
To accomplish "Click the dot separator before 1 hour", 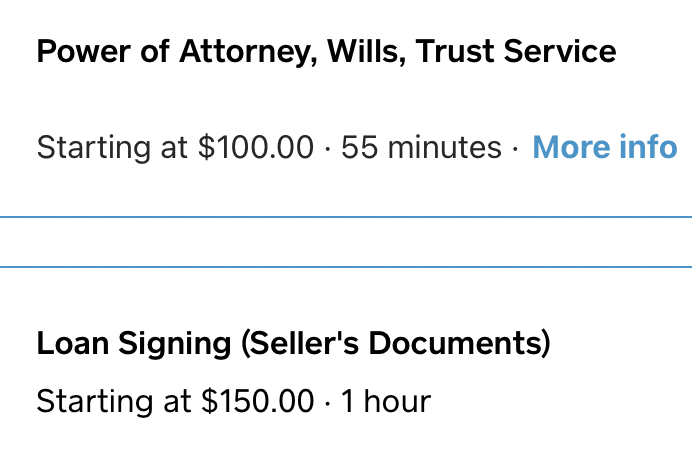I will pos(327,403).
